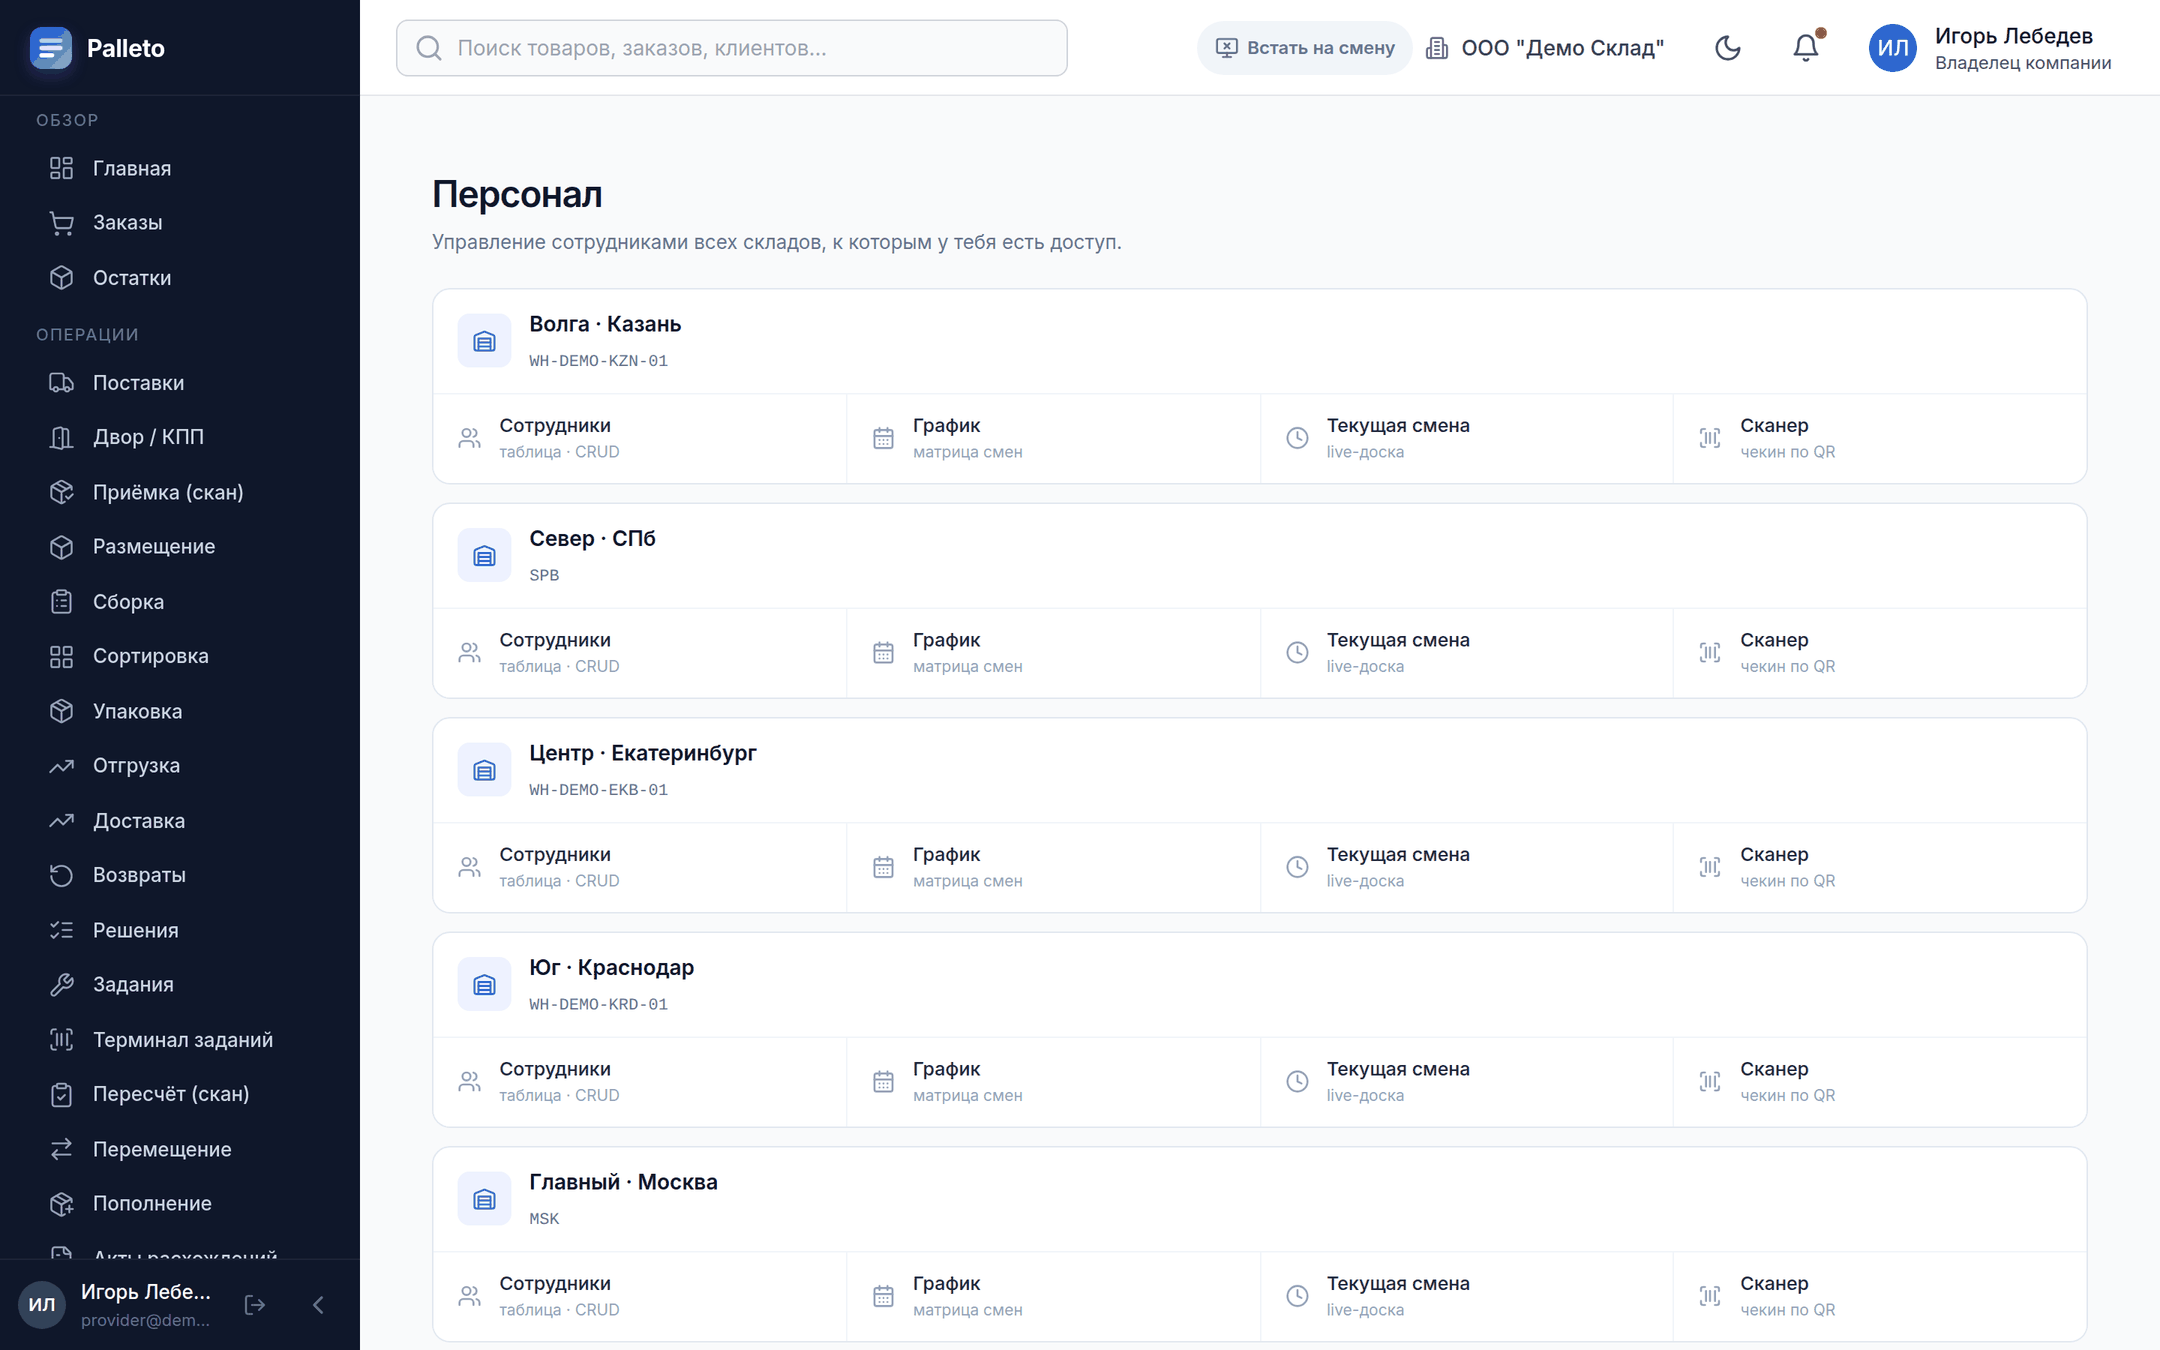Click the clock icon in Юг · Краснодар Текущая смена
Image resolution: width=2160 pixels, height=1350 pixels.
click(x=1297, y=1081)
